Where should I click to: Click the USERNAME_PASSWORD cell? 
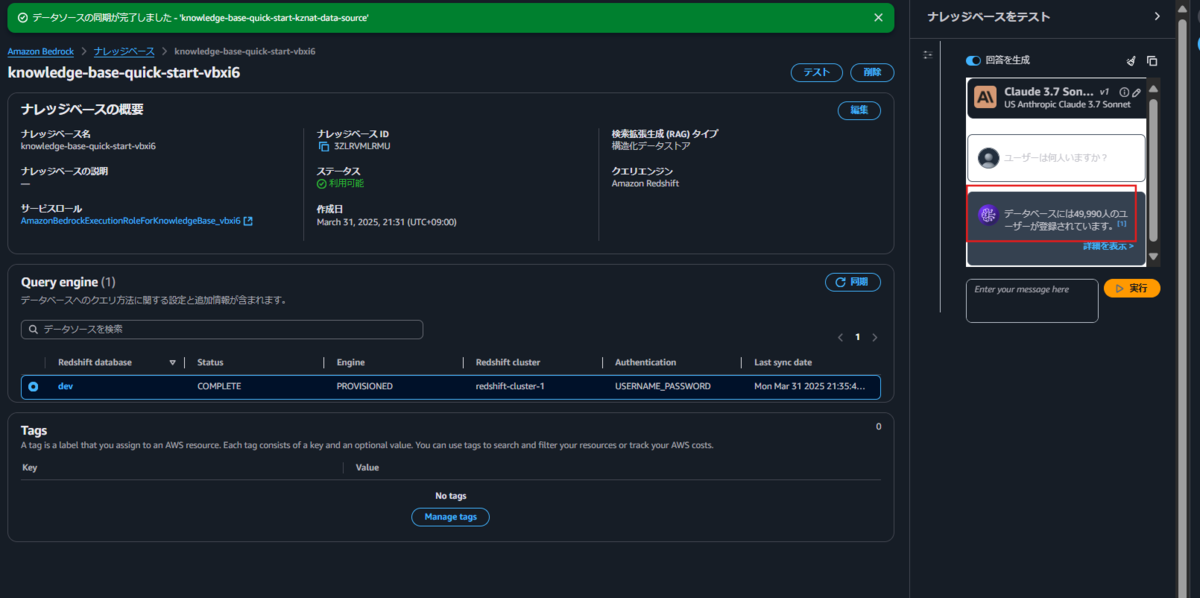tap(662, 386)
